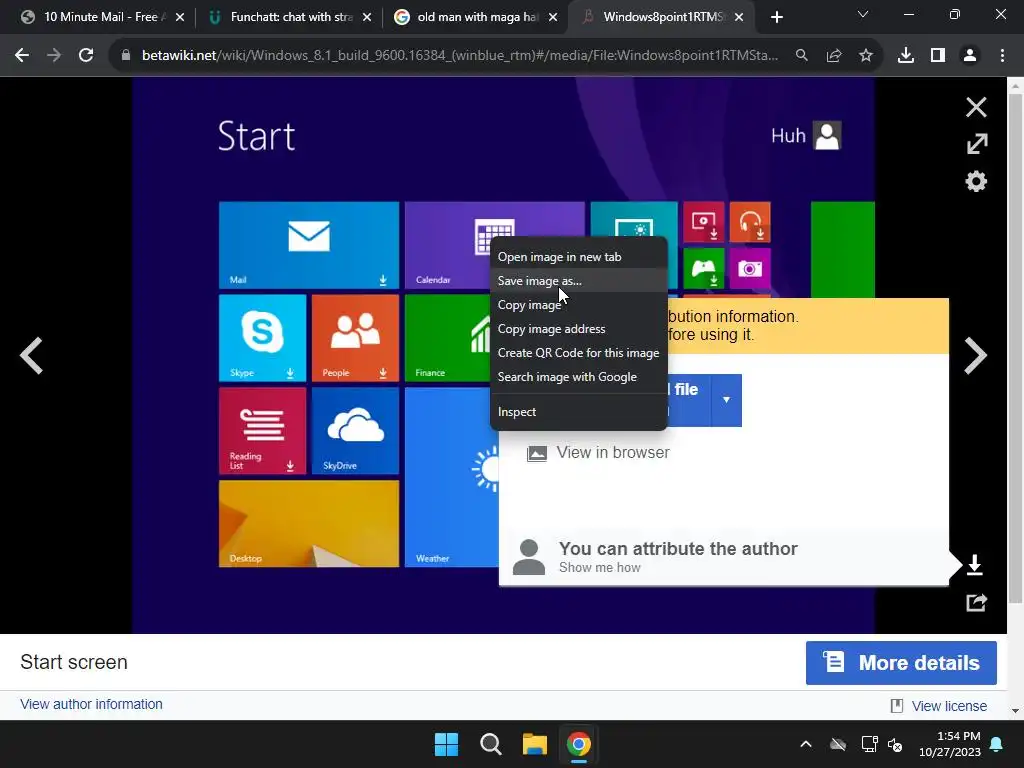
Task: Open a new browser tab
Action: (776, 17)
